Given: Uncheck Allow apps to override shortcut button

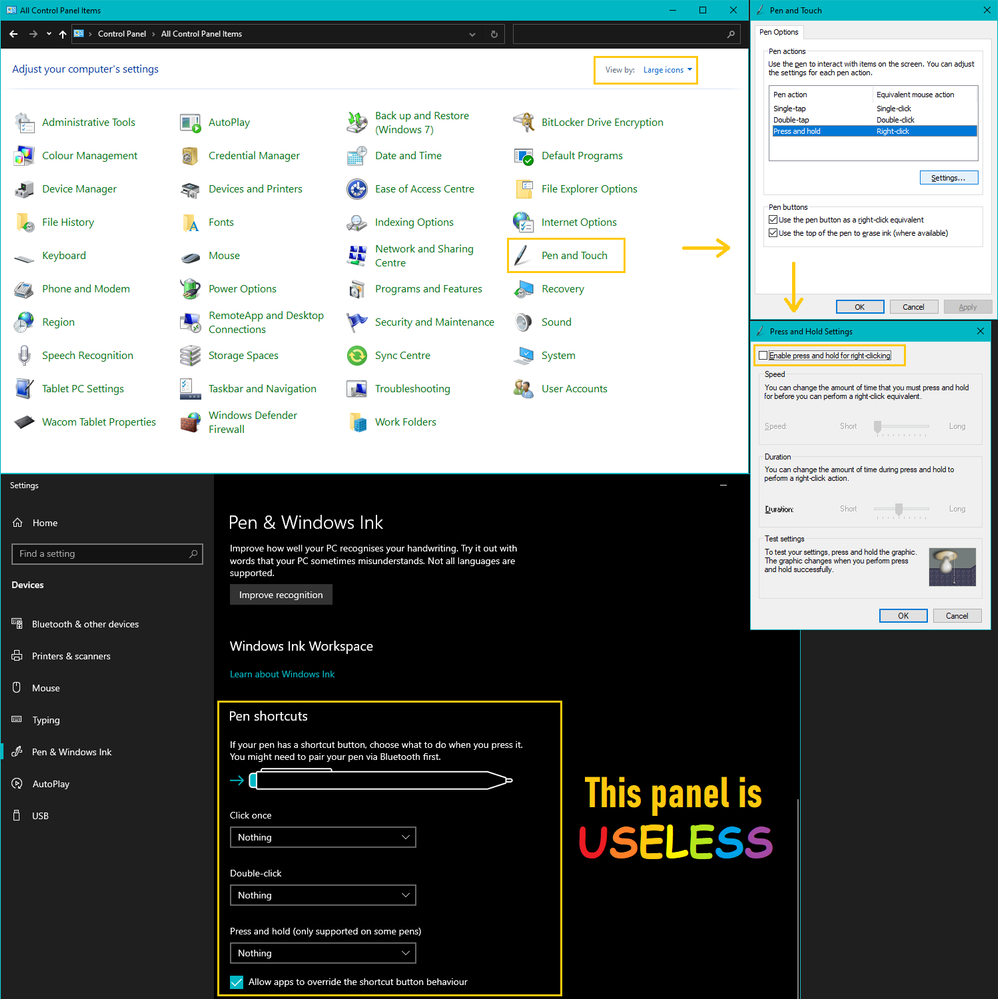Looking at the screenshot, I should click(236, 982).
